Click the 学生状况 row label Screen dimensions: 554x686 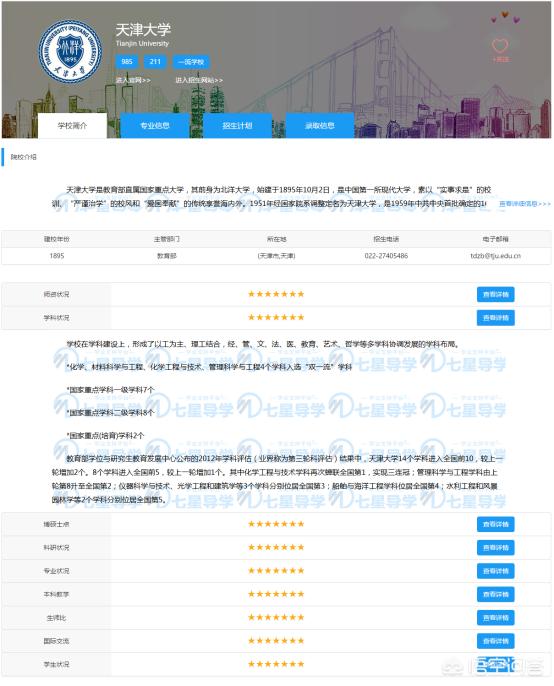click(56, 665)
